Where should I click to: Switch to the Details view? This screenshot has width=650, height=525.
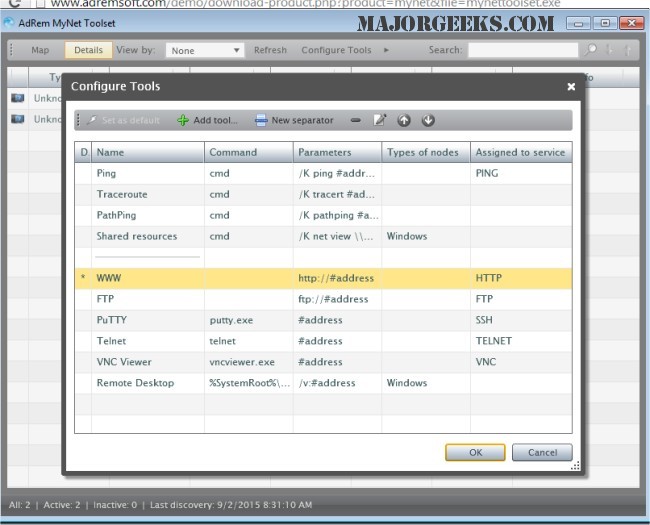(x=88, y=50)
